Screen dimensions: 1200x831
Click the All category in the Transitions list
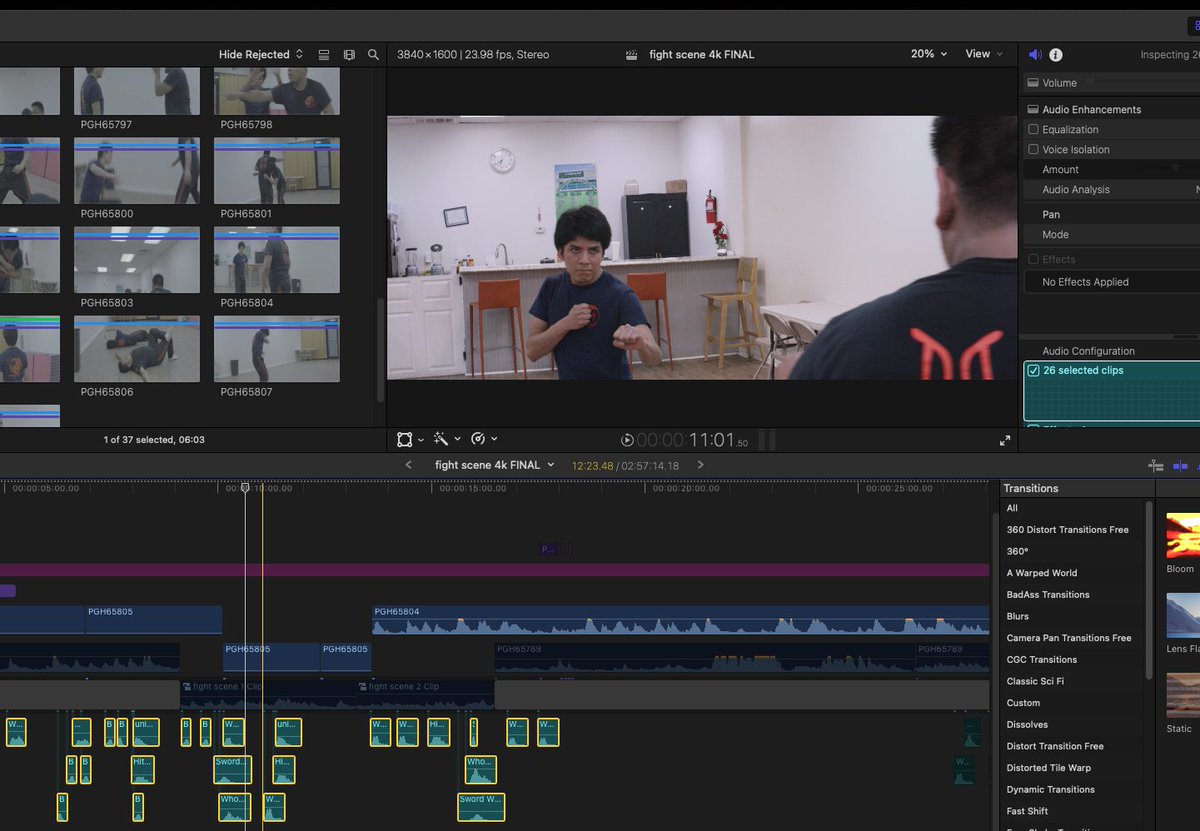(x=1012, y=508)
